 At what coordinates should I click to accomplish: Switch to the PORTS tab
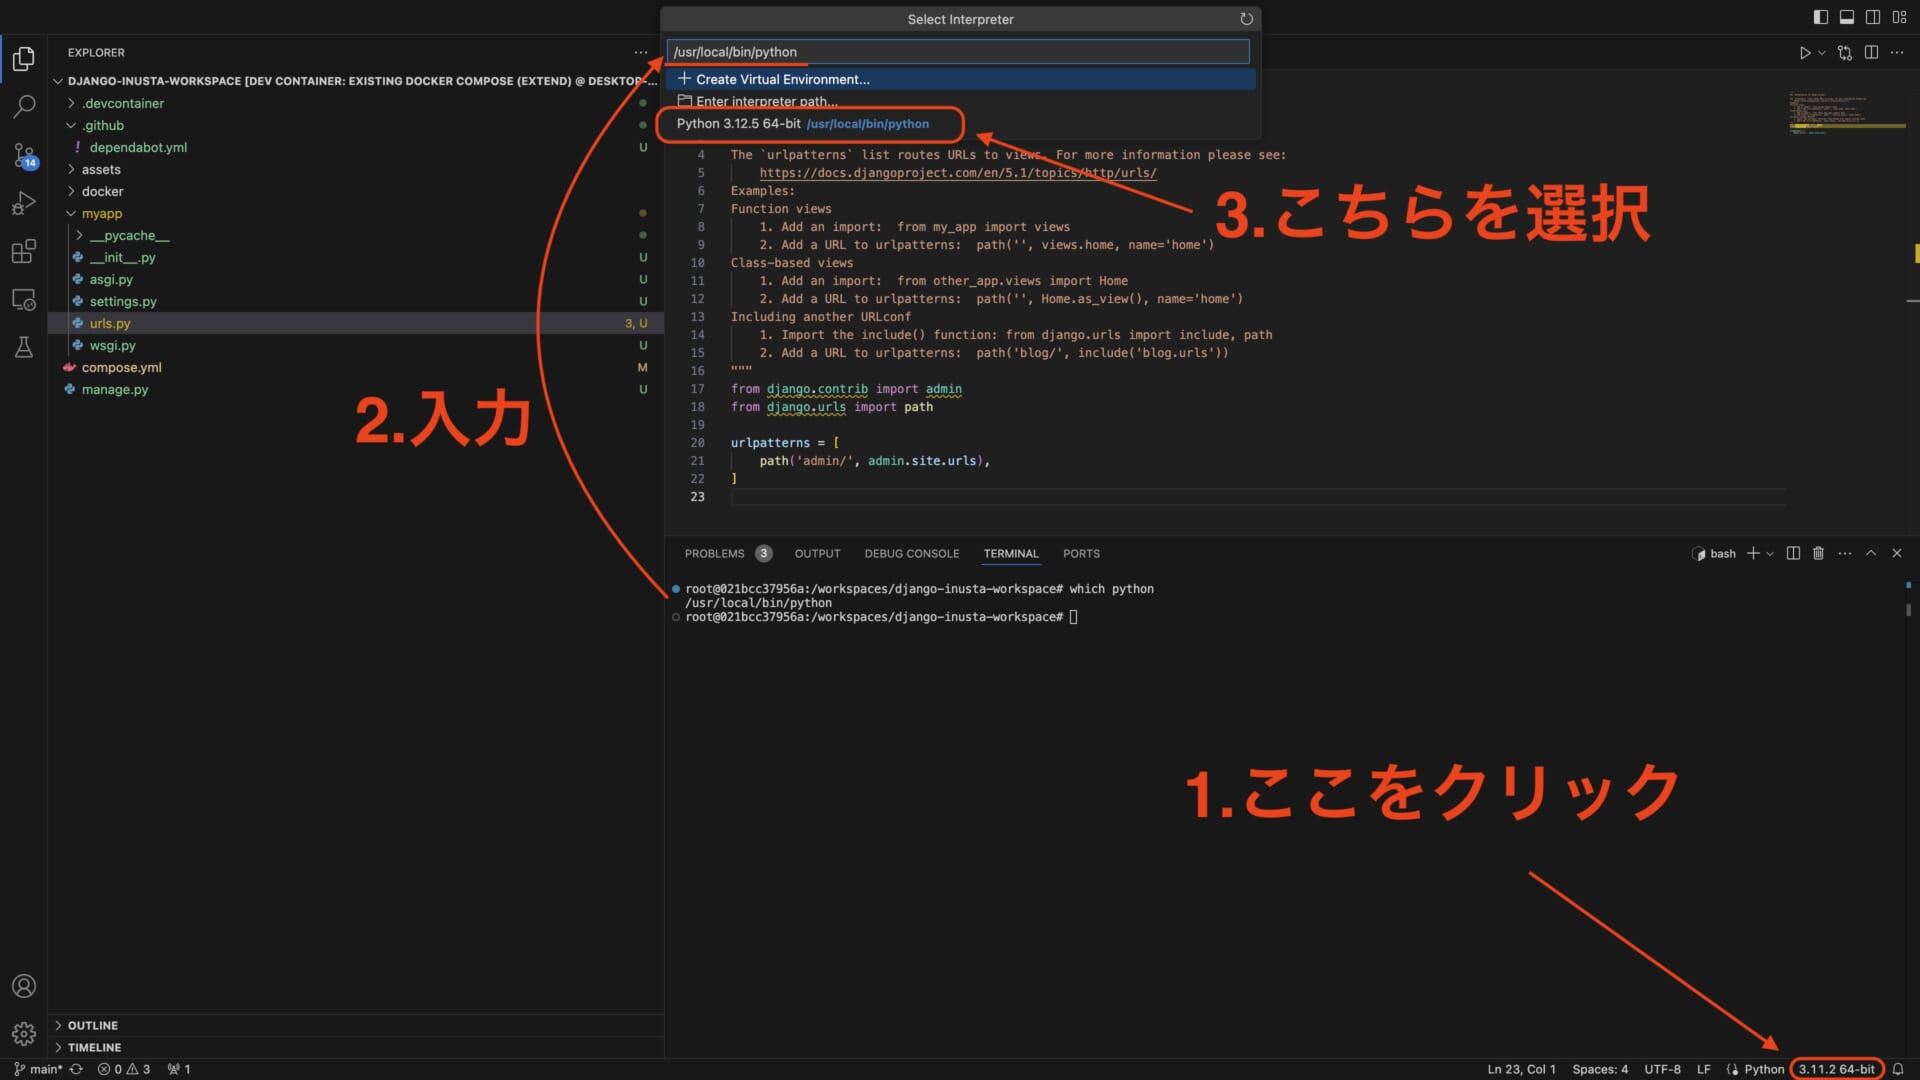1081,554
